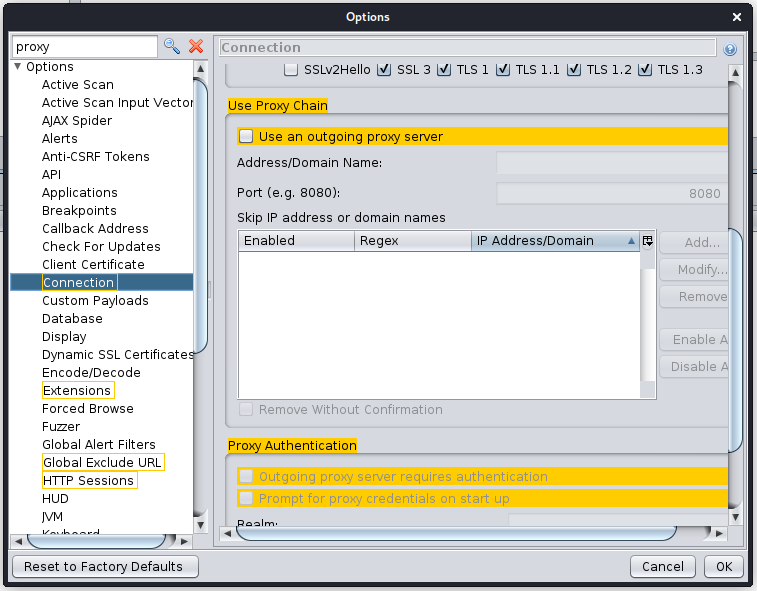Click the left arrow of the tree's horizontal scrollbar
This screenshot has width=757, height=591.
coord(17,540)
